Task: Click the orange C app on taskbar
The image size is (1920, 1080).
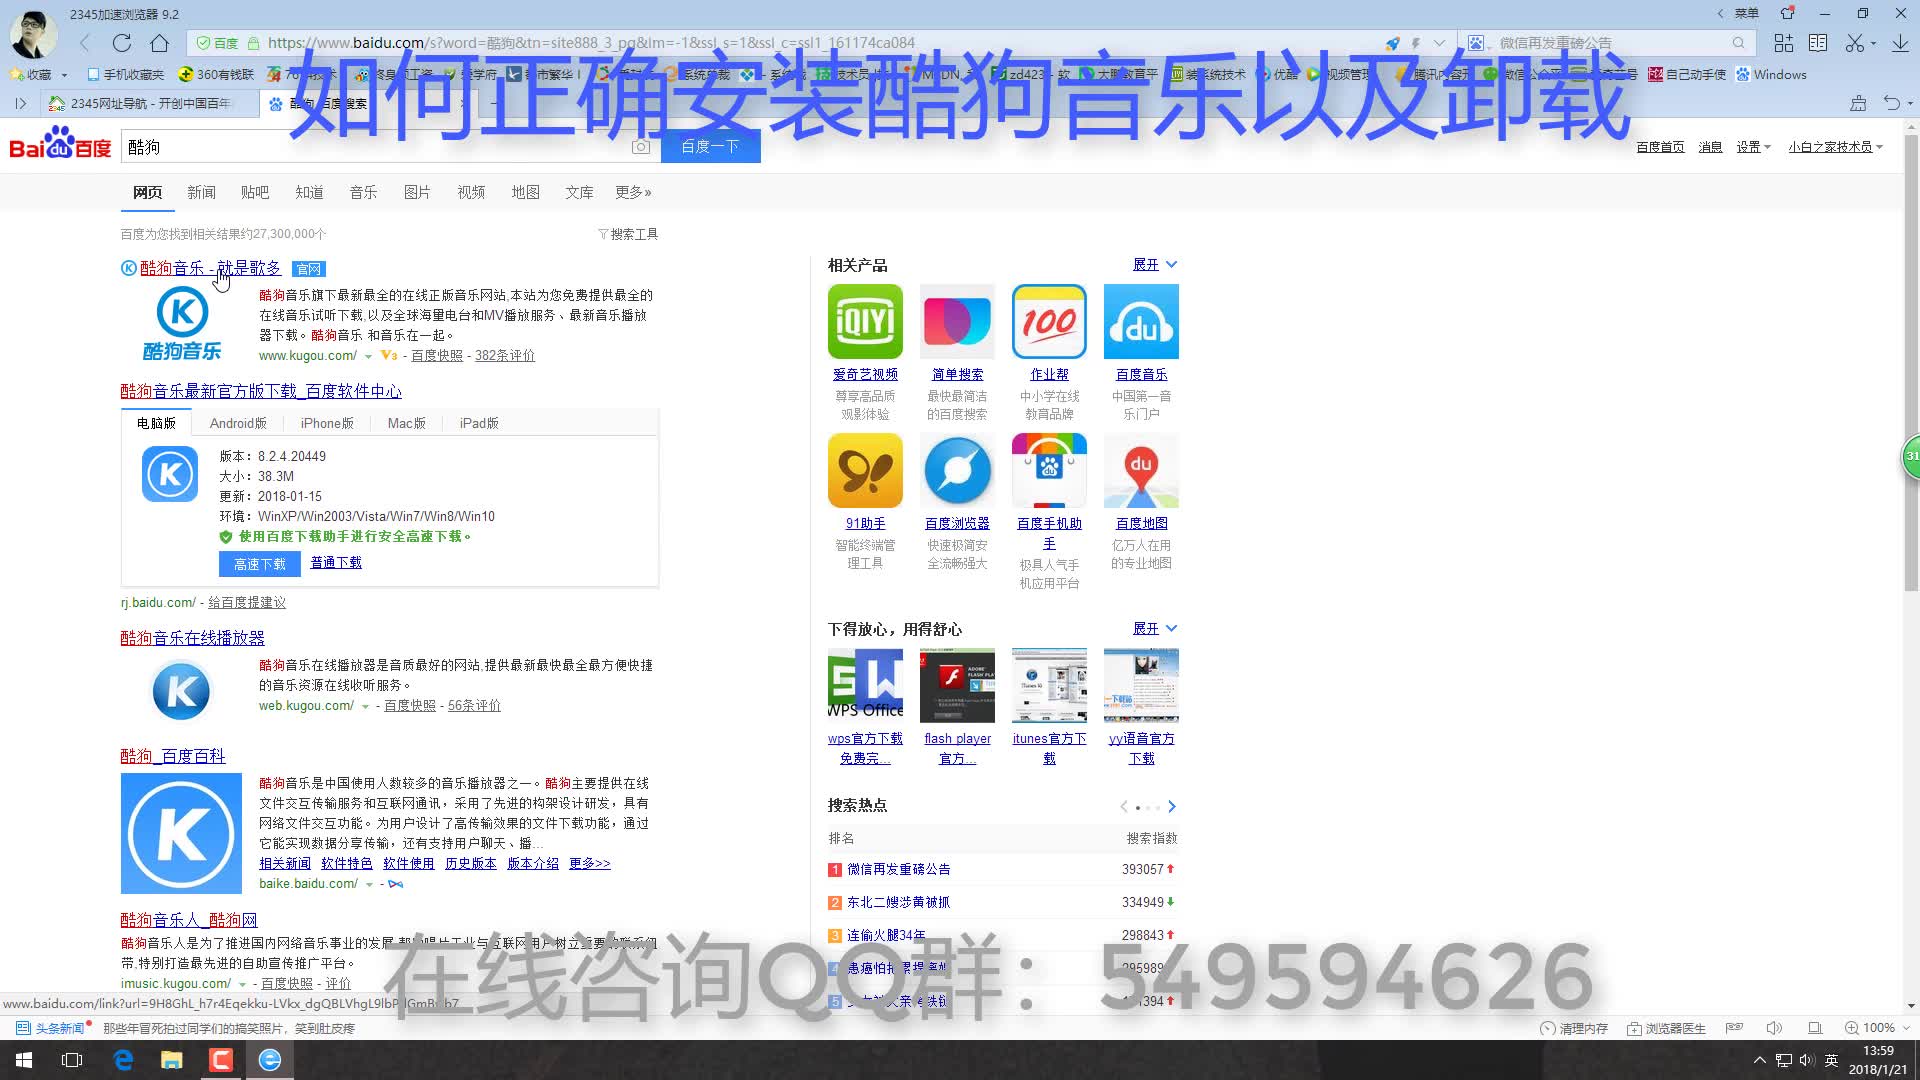Action: (221, 1060)
